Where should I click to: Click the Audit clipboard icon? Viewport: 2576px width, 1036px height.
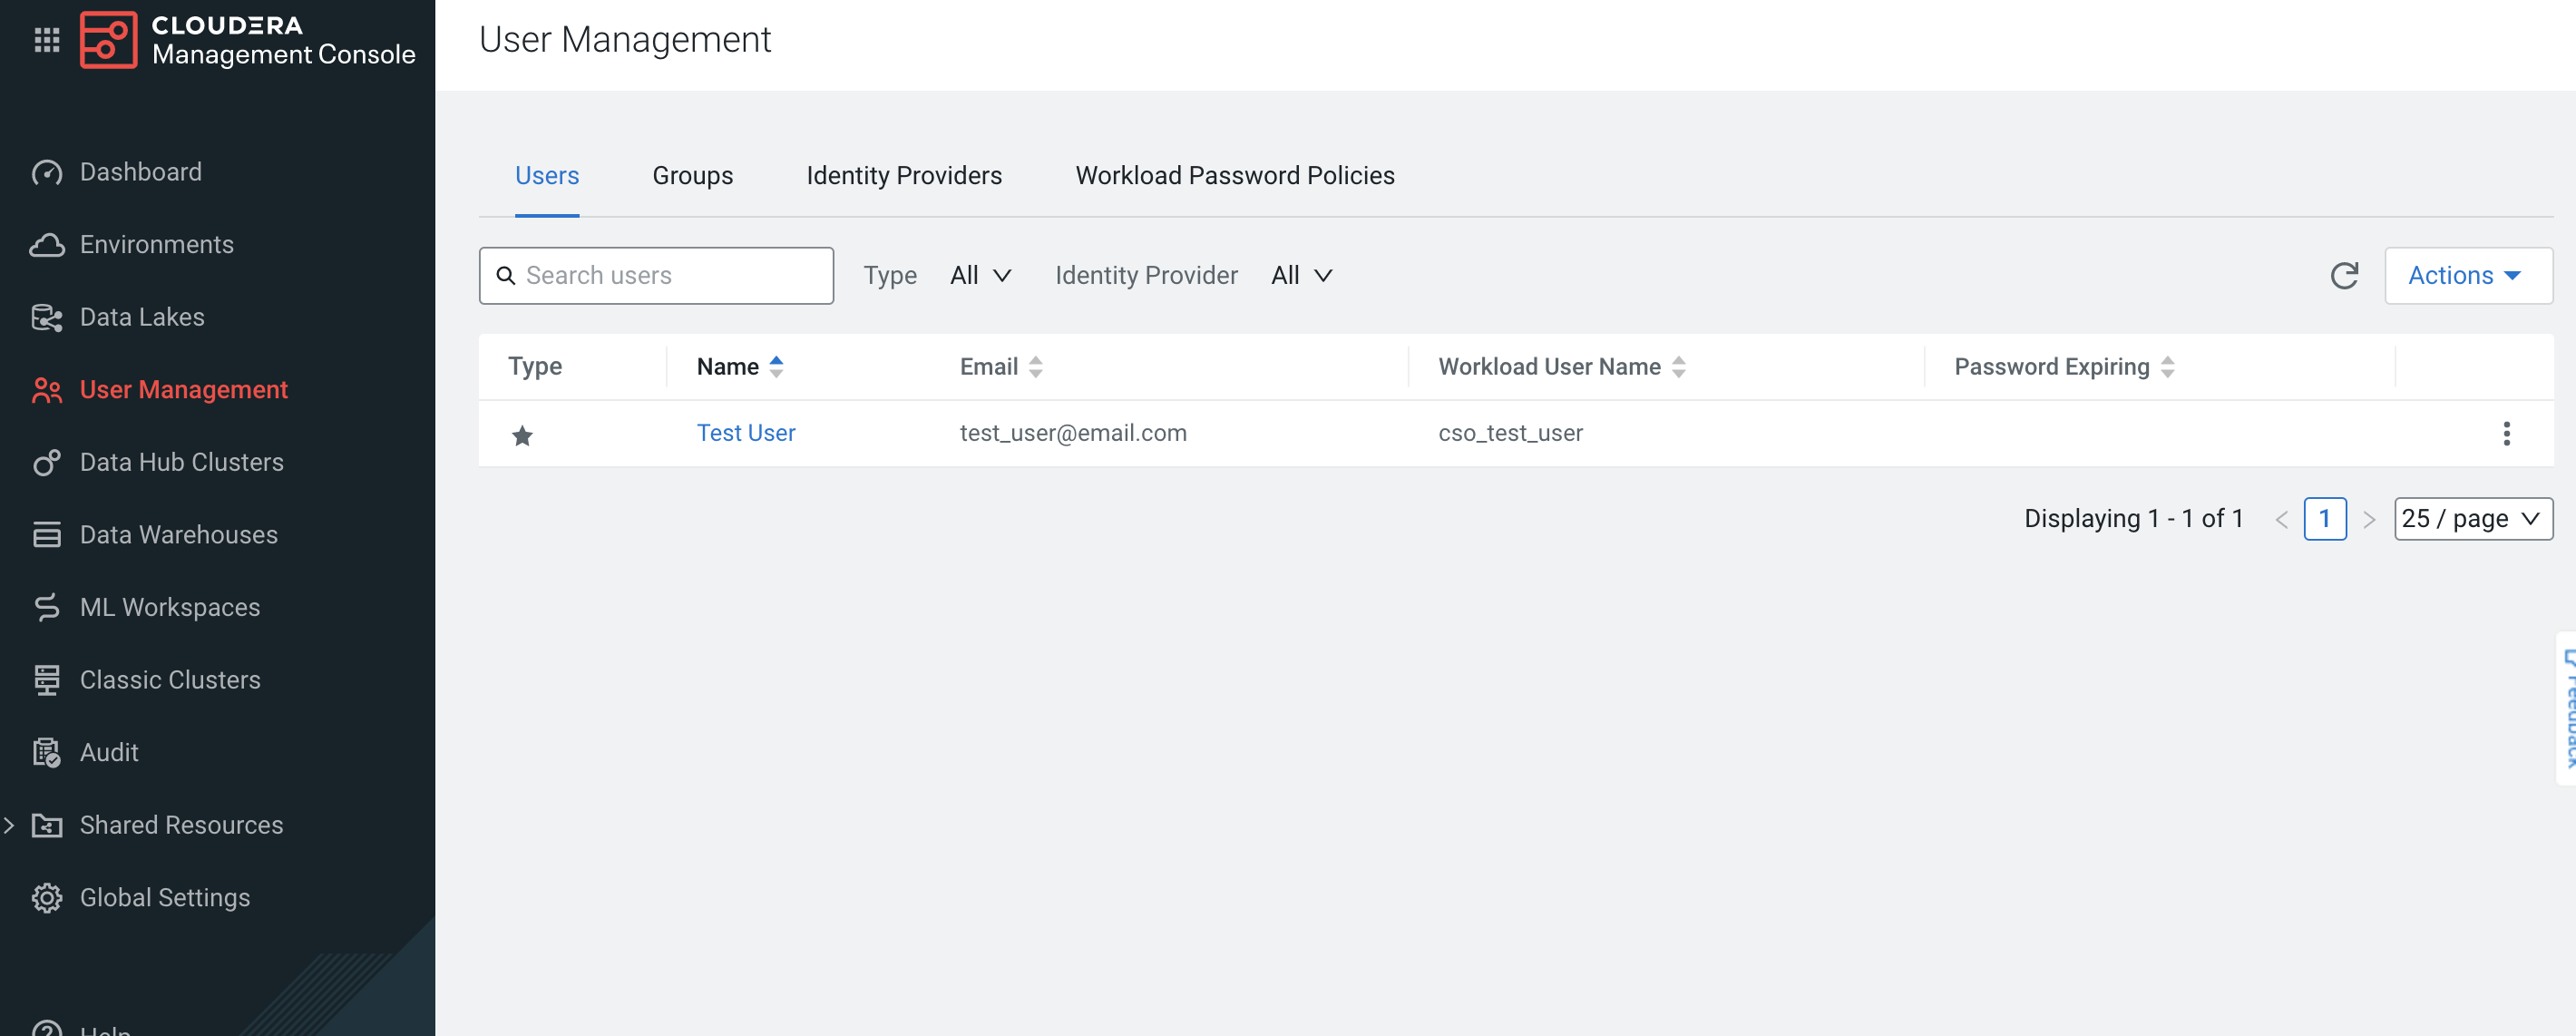click(47, 752)
